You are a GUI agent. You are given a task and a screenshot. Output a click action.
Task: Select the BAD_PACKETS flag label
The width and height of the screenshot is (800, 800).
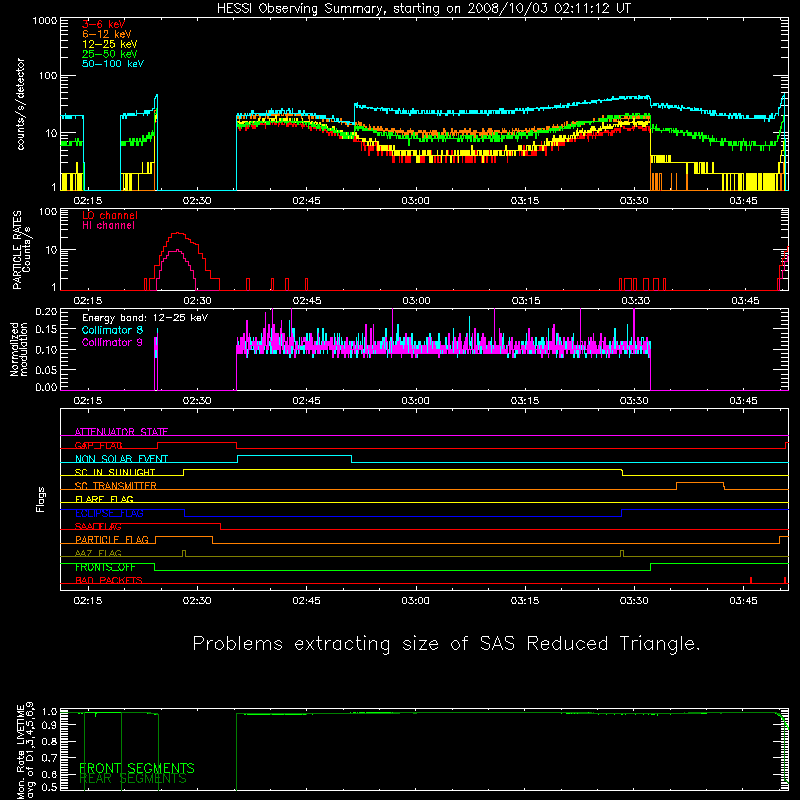(x=109, y=581)
